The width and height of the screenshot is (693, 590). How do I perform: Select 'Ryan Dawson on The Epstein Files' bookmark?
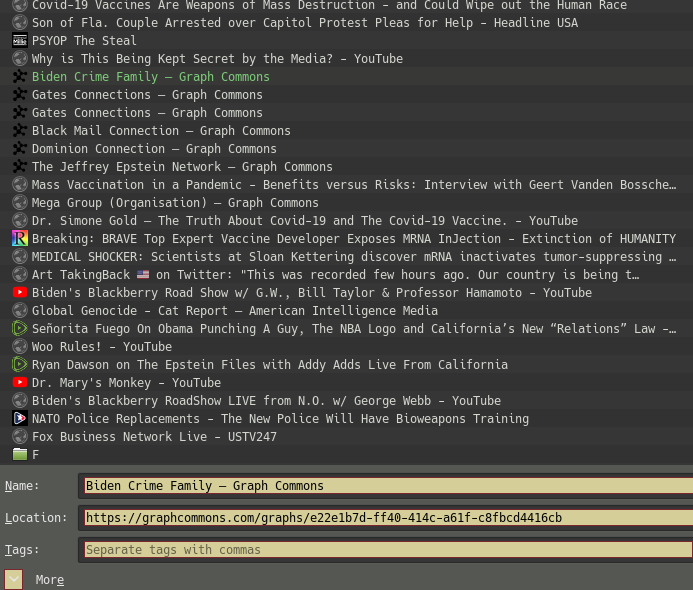346,365
